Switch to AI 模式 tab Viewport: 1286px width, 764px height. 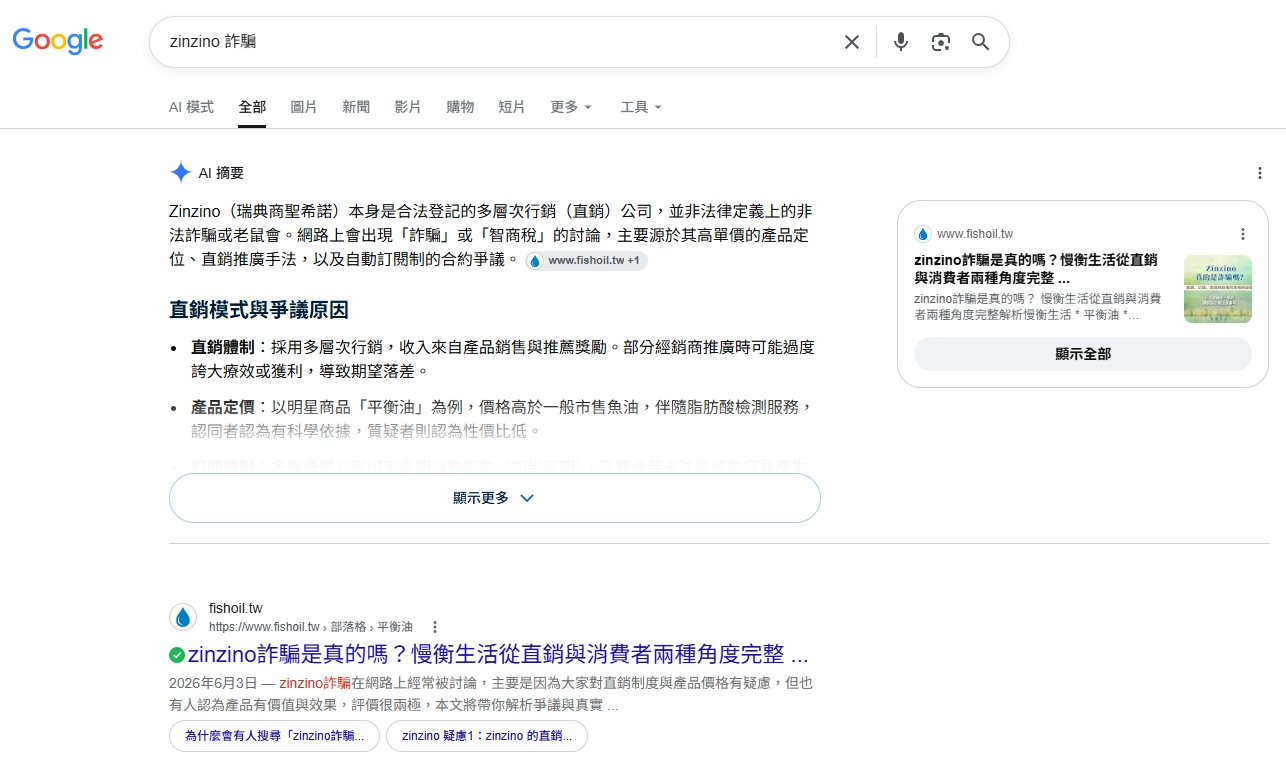point(191,107)
